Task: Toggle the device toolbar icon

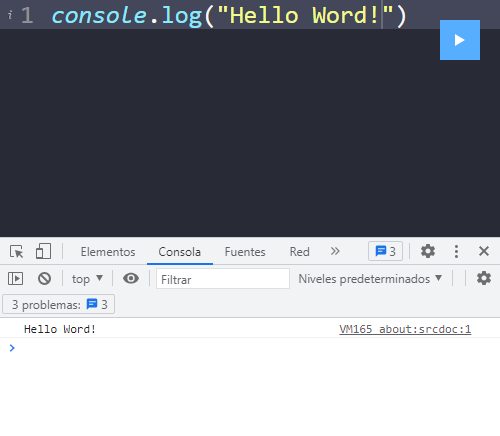Action: click(x=43, y=251)
